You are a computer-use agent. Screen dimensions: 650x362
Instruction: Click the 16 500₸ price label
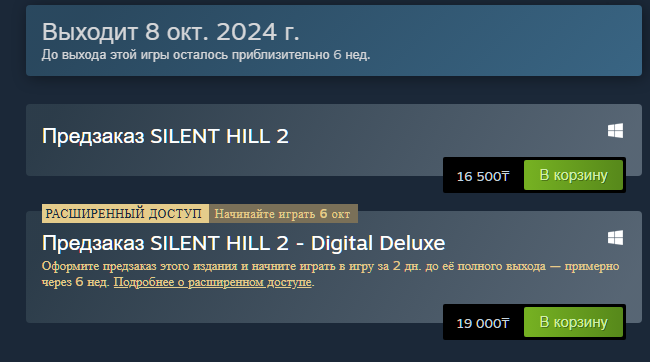coord(483,176)
